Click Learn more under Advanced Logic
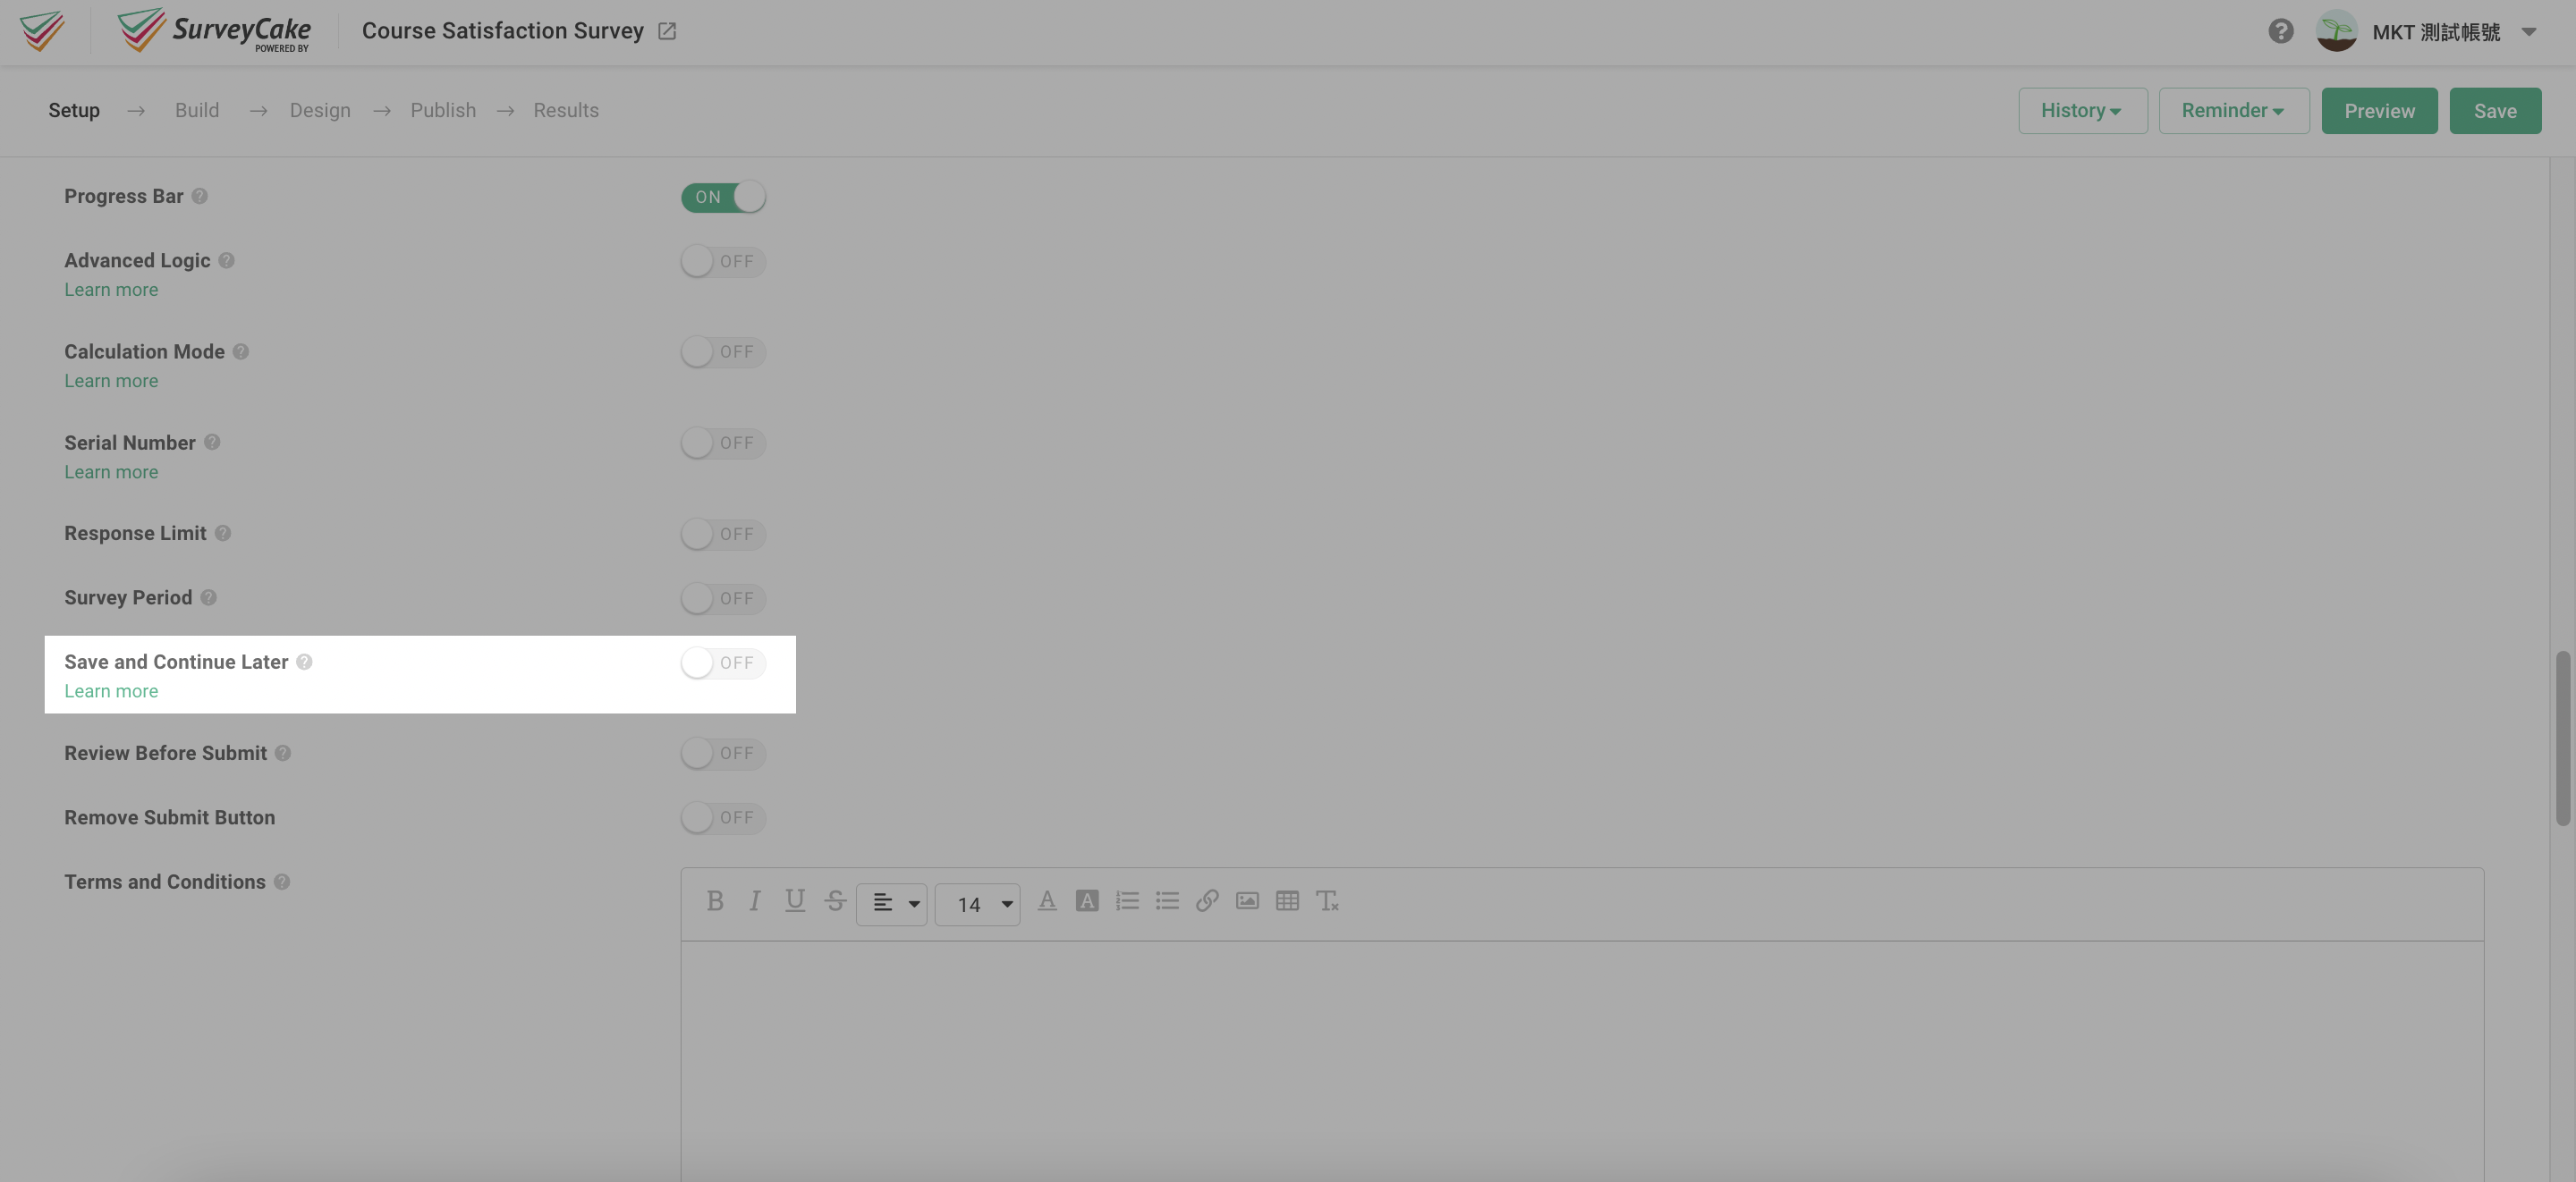 (x=110, y=289)
